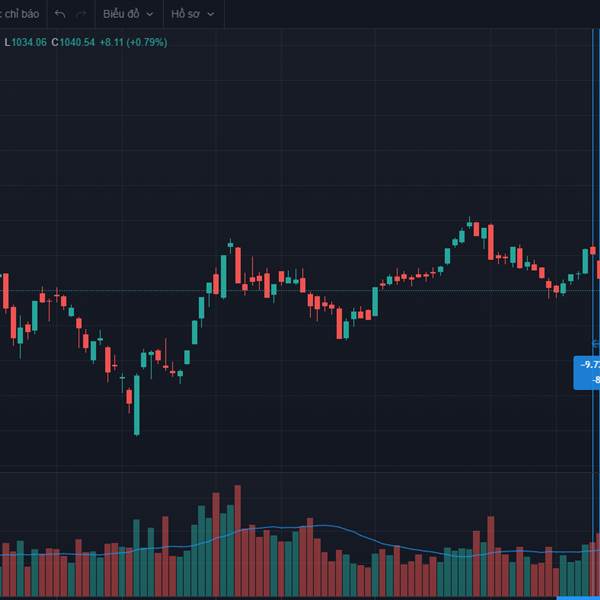Expand the Hồ sơ dropdown
This screenshot has height=600, width=600.
click(192, 14)
